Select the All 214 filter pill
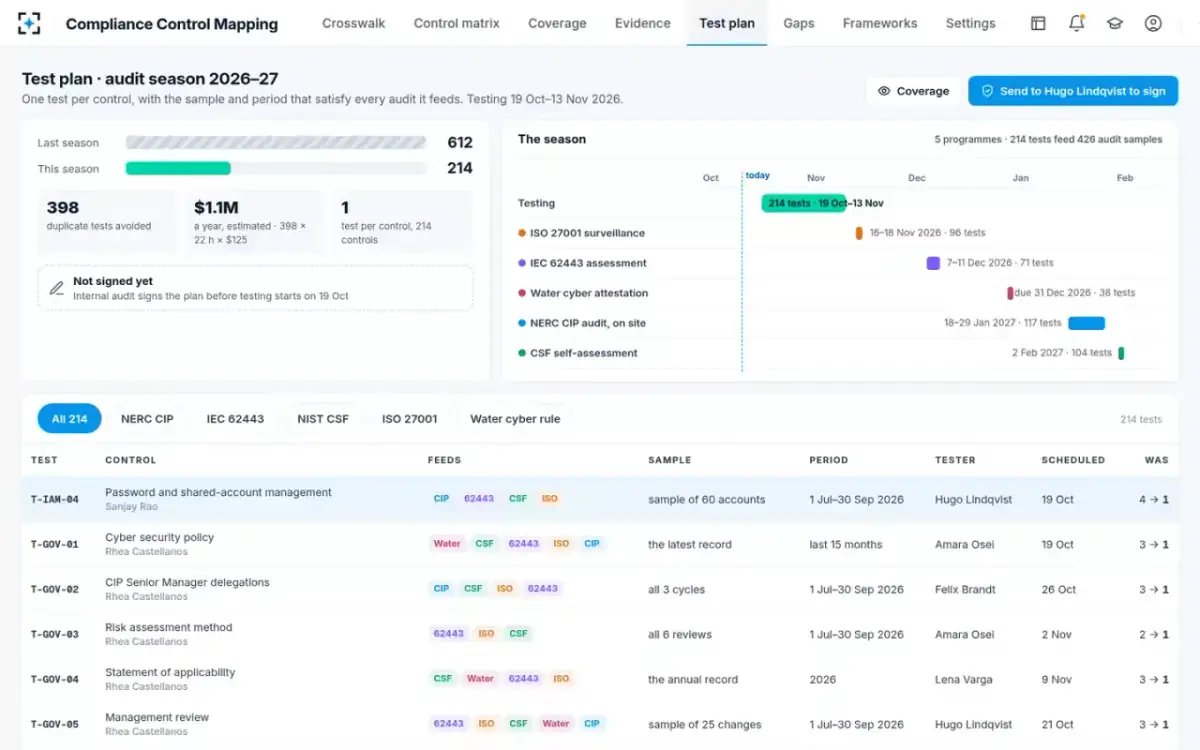Image resolution: width=1200 pixels, height=750 pixels. coord(70,419)
